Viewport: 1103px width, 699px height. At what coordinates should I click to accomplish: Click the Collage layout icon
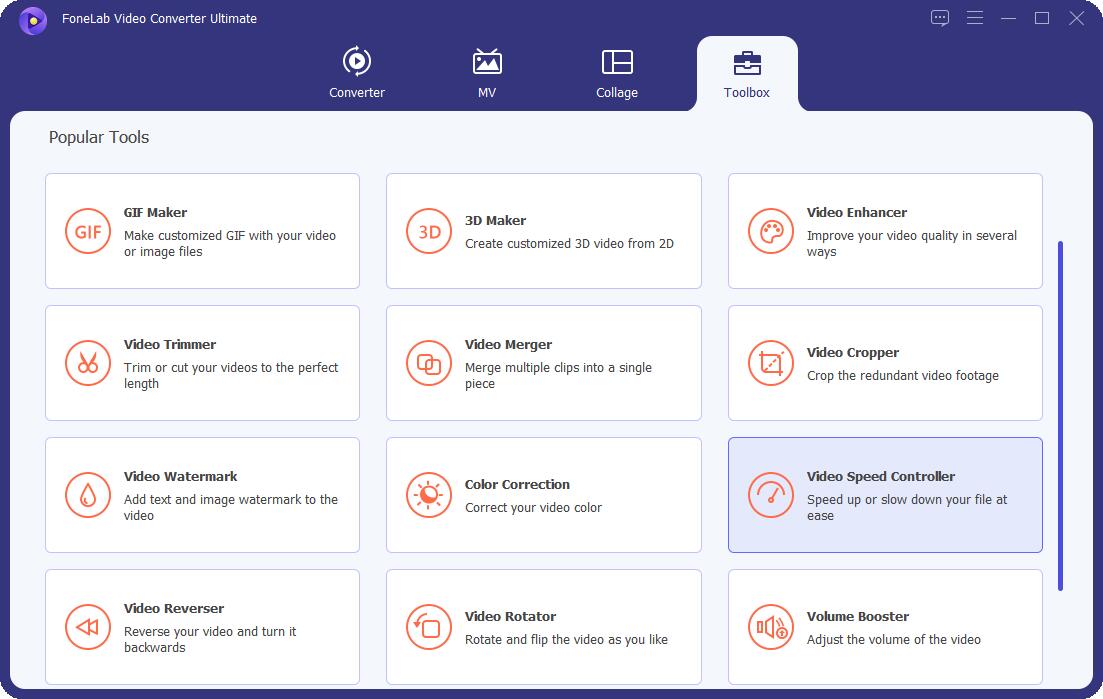coord(617,62)
